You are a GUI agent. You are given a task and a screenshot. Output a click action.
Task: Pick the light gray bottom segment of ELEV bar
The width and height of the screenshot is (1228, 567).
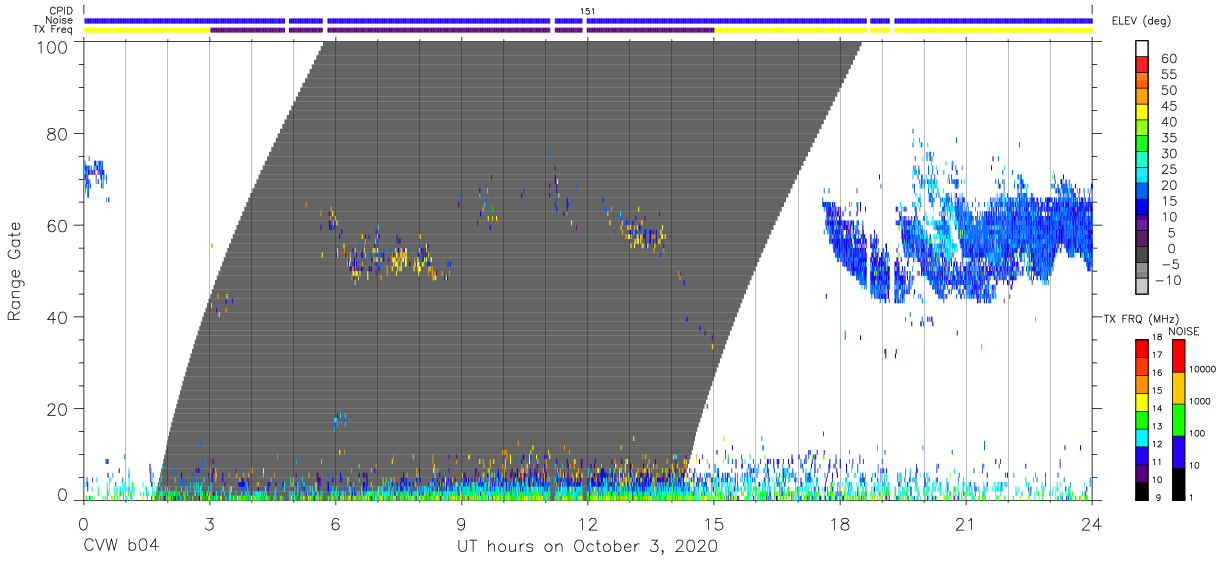(x=1142, y=286)
